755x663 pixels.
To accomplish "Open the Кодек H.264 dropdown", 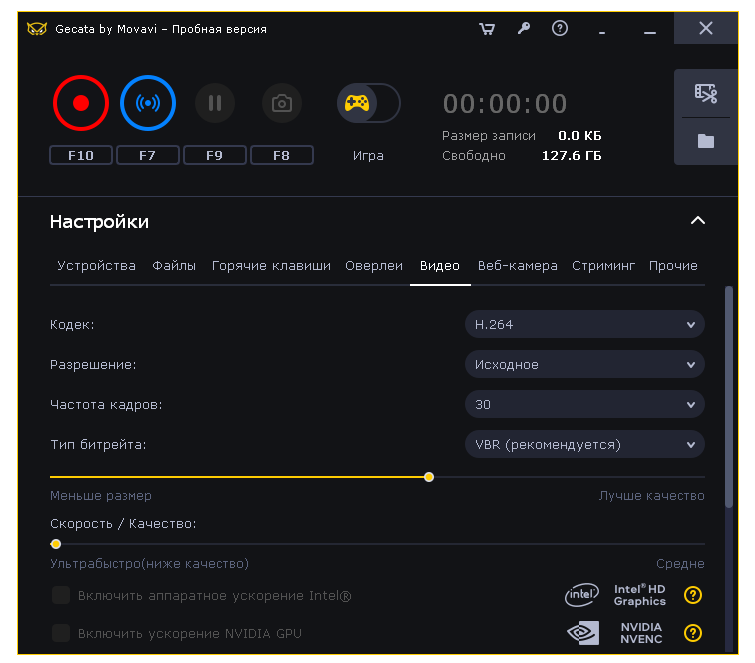I will 585,325.
